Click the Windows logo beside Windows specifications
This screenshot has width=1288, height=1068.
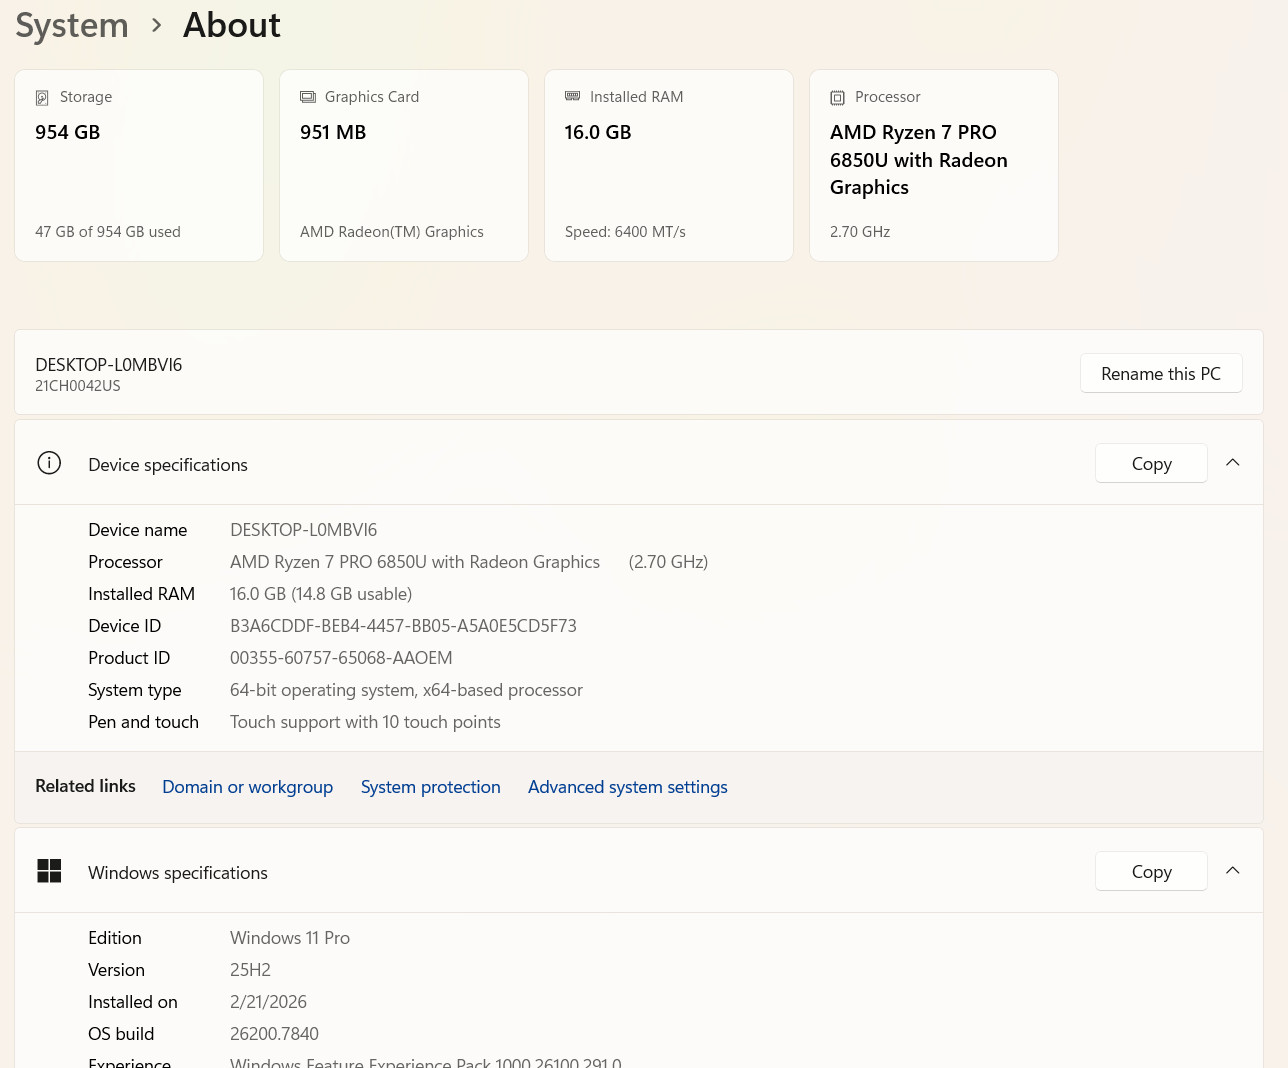(x=49, y=871)
